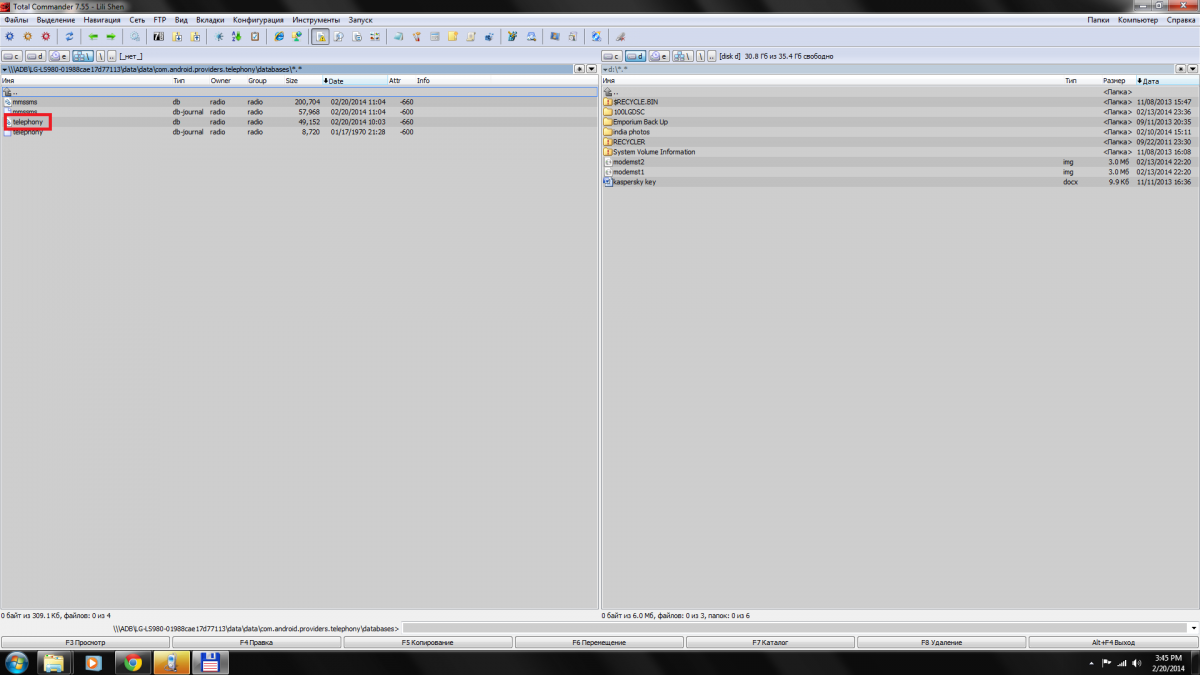Open the Emporium Back Up folder
Image resolution: width=1200 pixels, height=675 pixels.
tap(640, 122)
